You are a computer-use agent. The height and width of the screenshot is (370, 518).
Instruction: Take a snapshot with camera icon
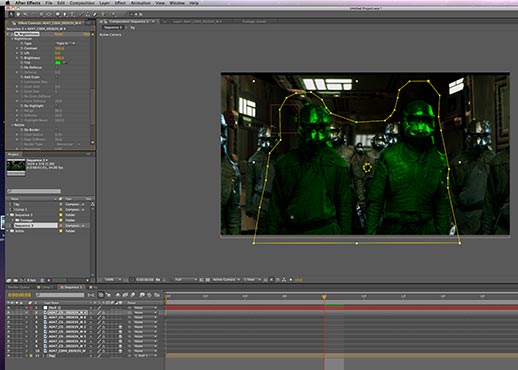tap(158, 279)
